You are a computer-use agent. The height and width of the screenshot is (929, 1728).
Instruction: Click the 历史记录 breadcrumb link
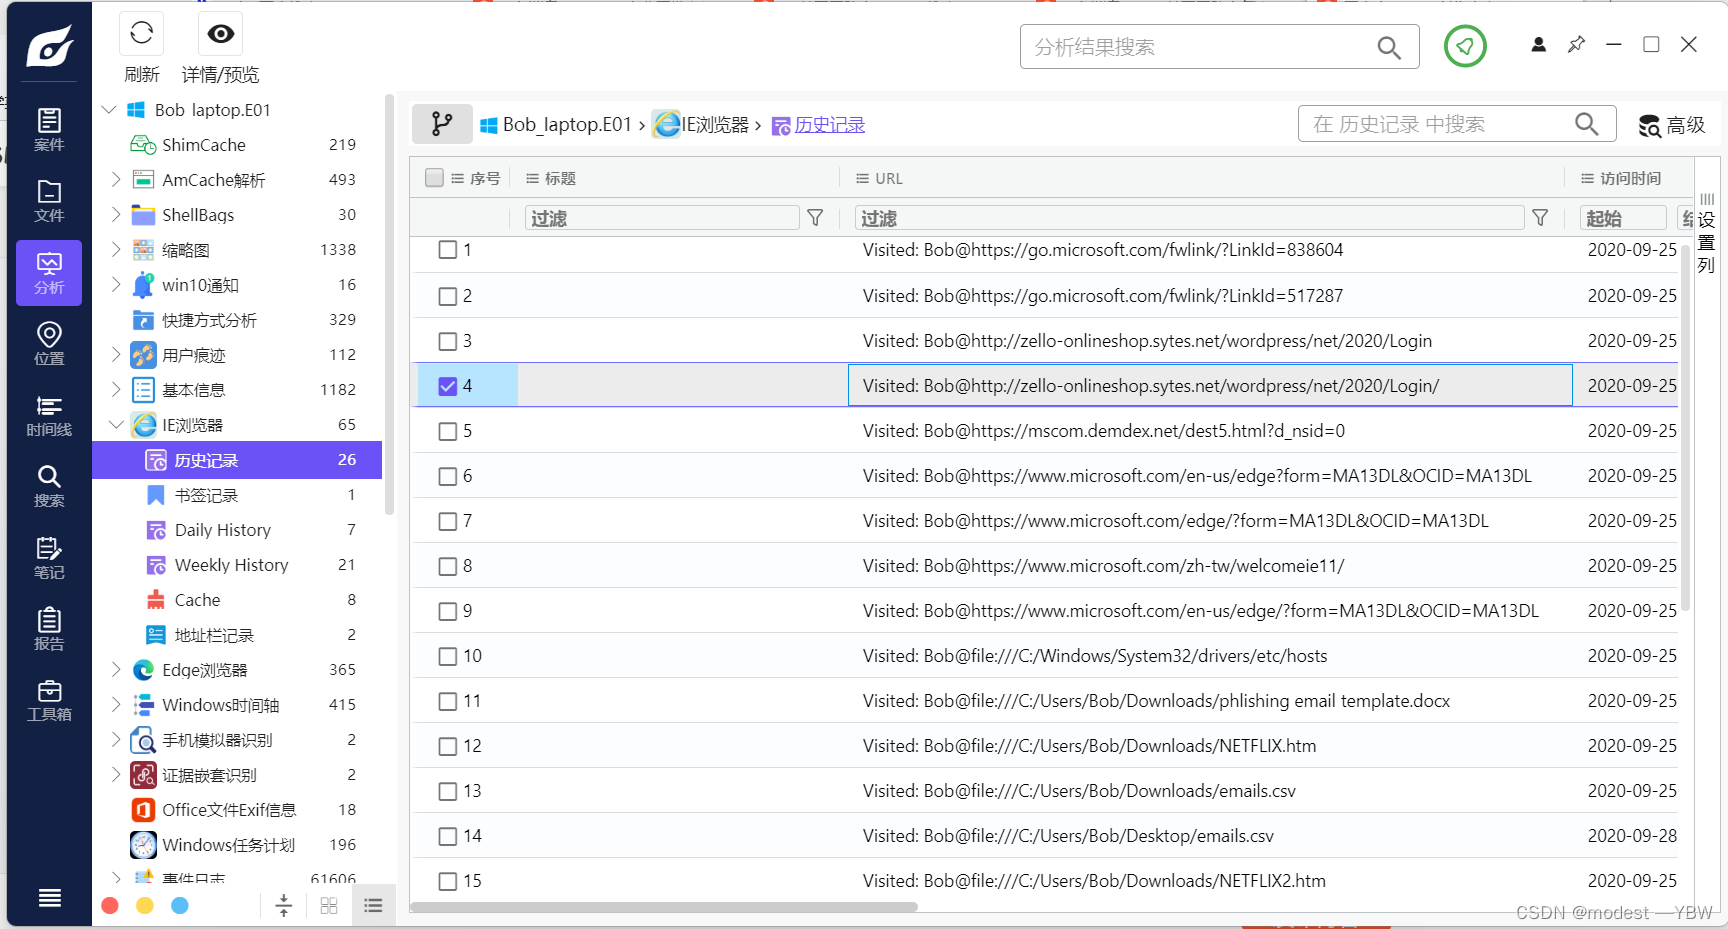pos(829,125)
